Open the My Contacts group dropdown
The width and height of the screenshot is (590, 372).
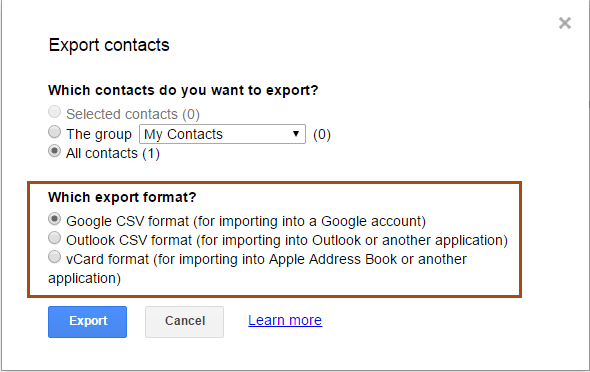[222, 134]
